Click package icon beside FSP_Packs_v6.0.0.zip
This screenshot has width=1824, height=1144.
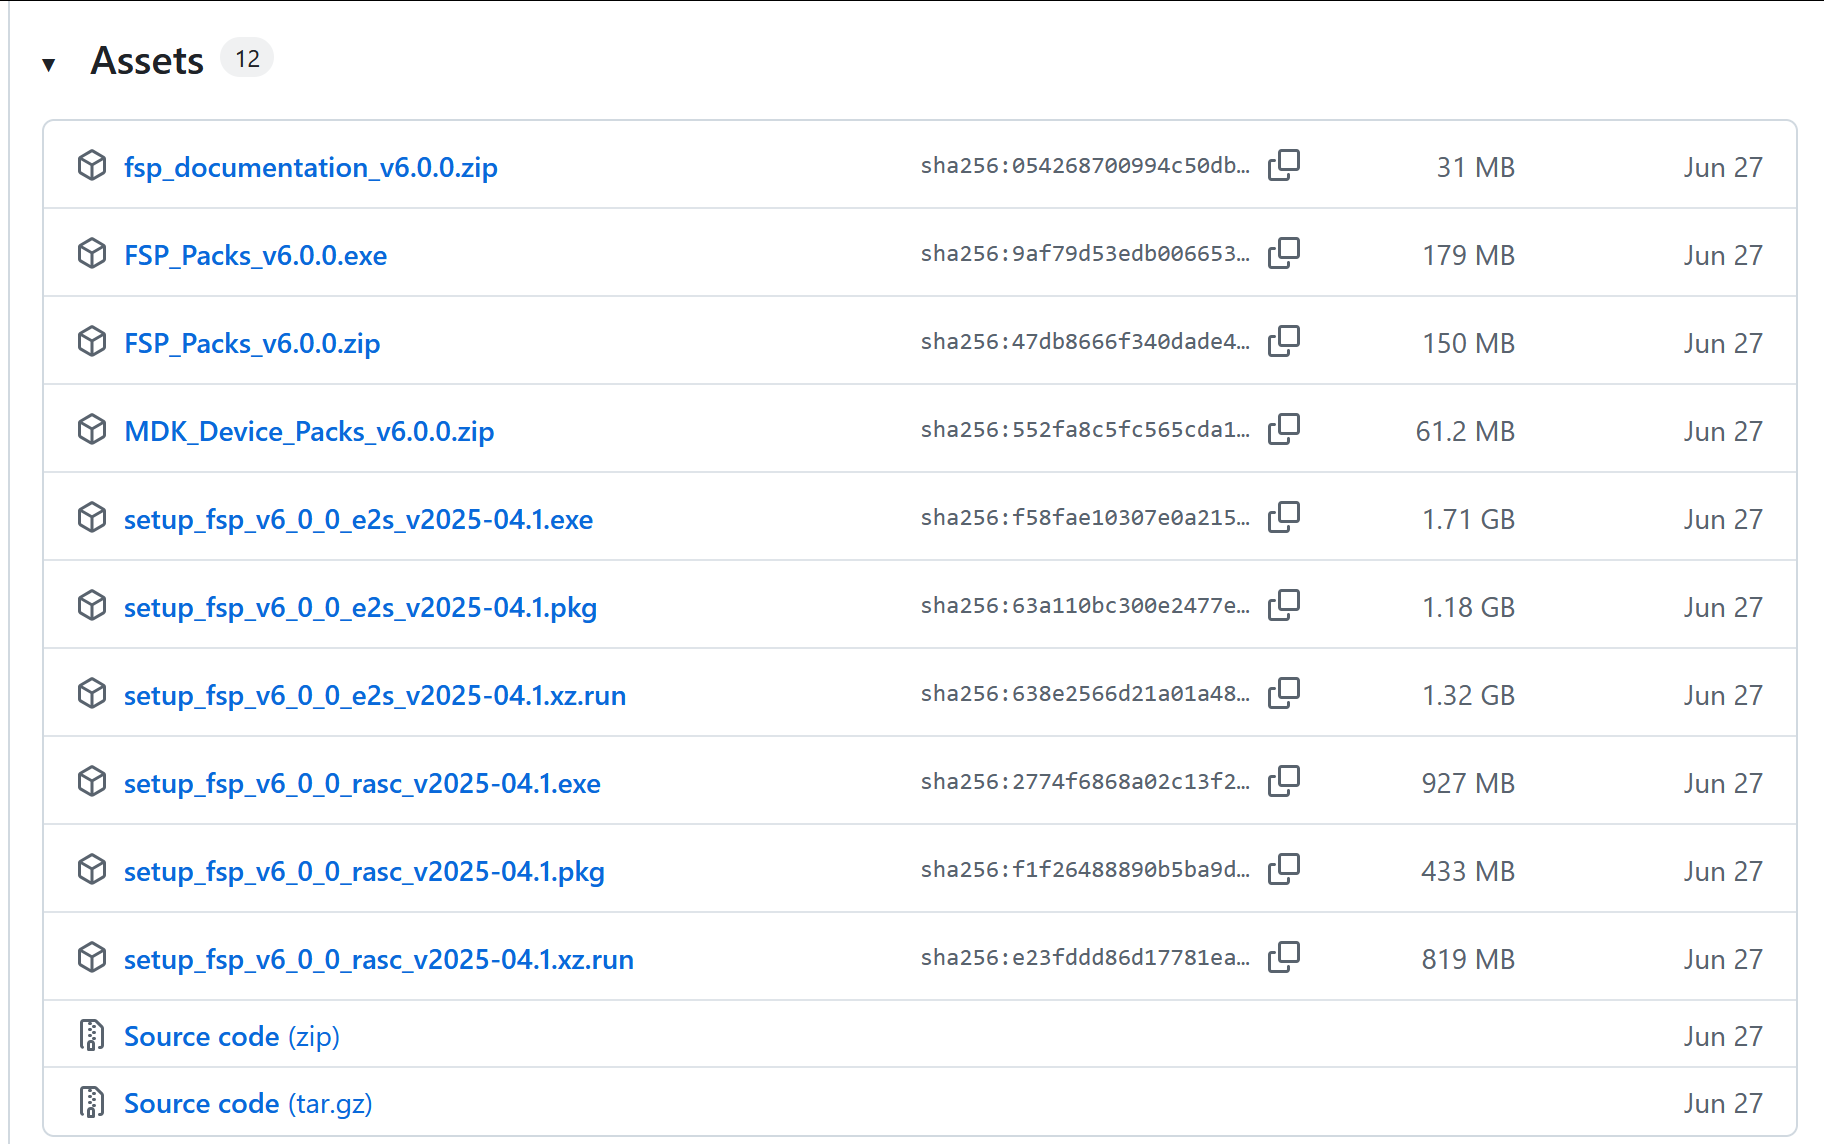point(92,341)
